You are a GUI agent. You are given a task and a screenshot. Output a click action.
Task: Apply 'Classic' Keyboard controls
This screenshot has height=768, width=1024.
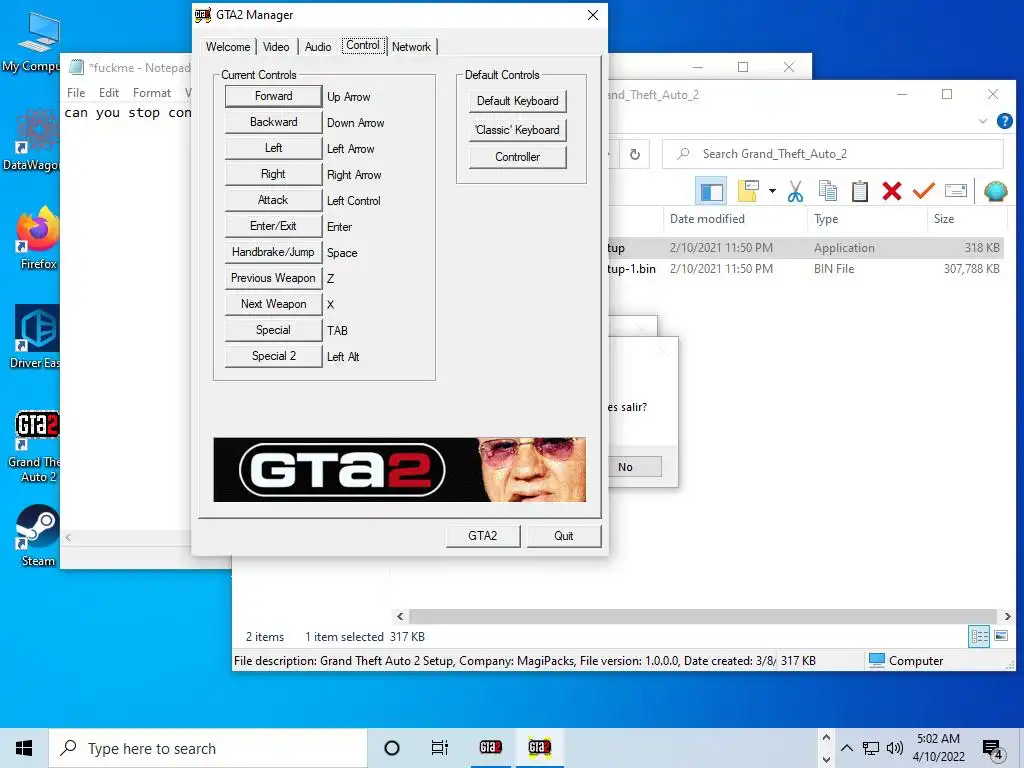(x=518, y=130)
